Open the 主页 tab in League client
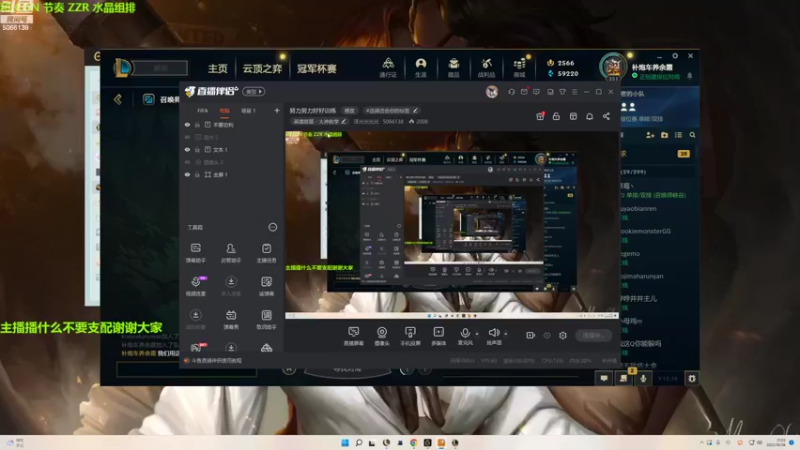The width and height of the screenshot is (800, 450). (x=218, y=68)
